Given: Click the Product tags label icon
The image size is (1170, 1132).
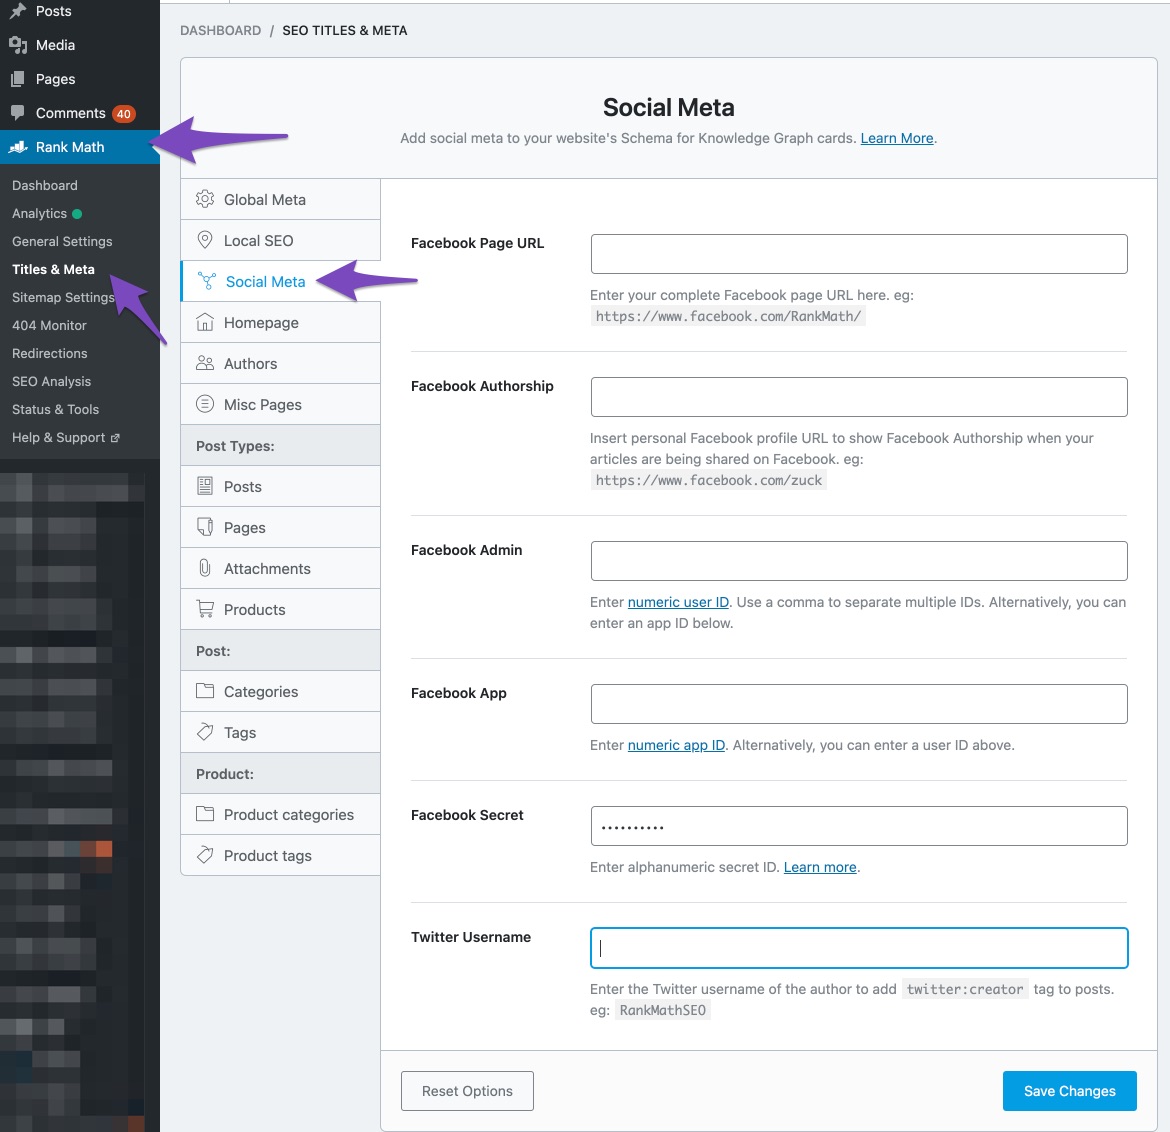Looking at the screenshot, I should (204, 855).
